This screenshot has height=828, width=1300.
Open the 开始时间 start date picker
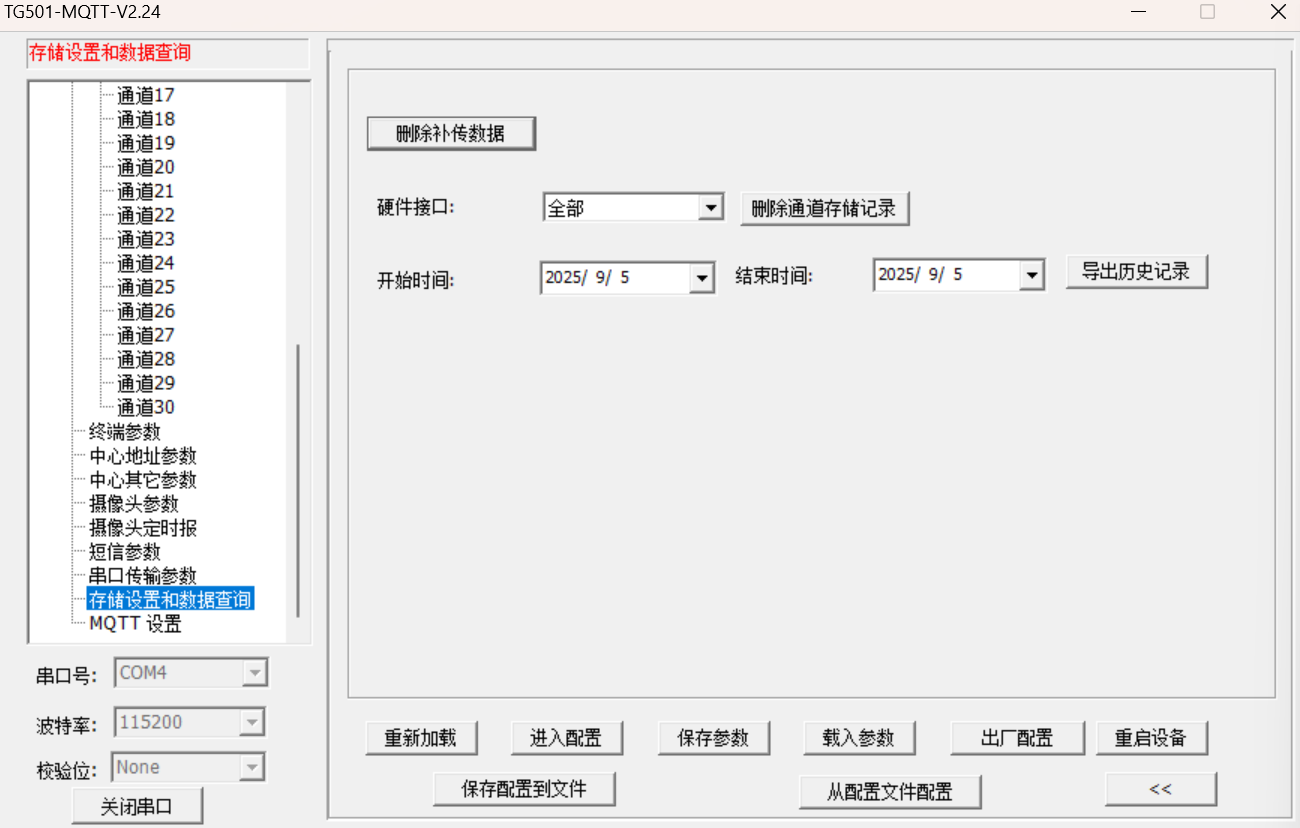(x=701, y=277)
